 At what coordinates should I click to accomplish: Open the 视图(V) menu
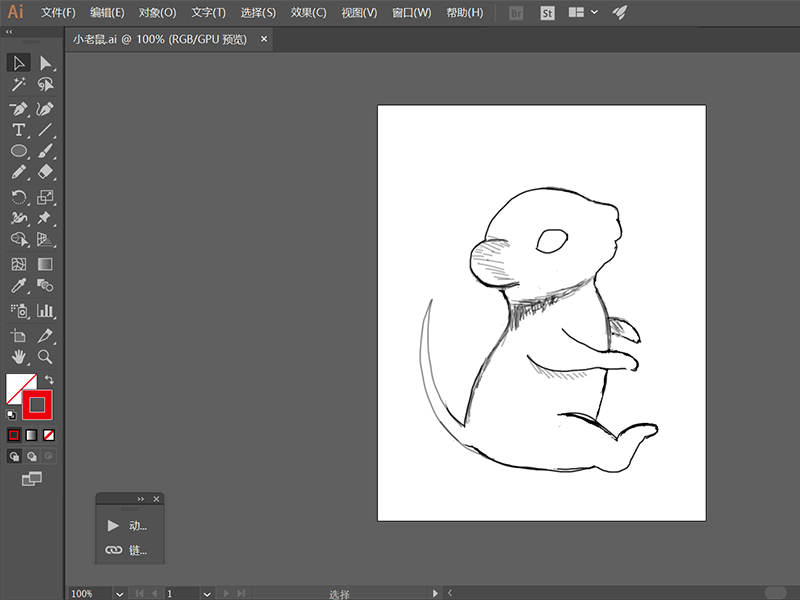[x=359, y=13]
